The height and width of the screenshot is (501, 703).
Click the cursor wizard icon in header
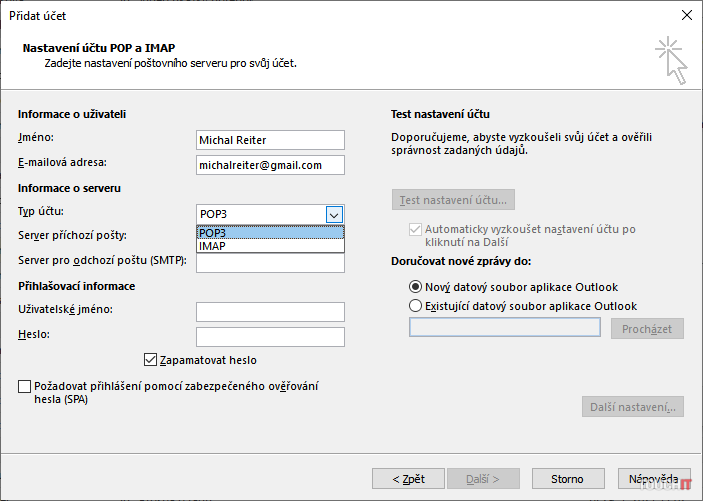point(671,59)
